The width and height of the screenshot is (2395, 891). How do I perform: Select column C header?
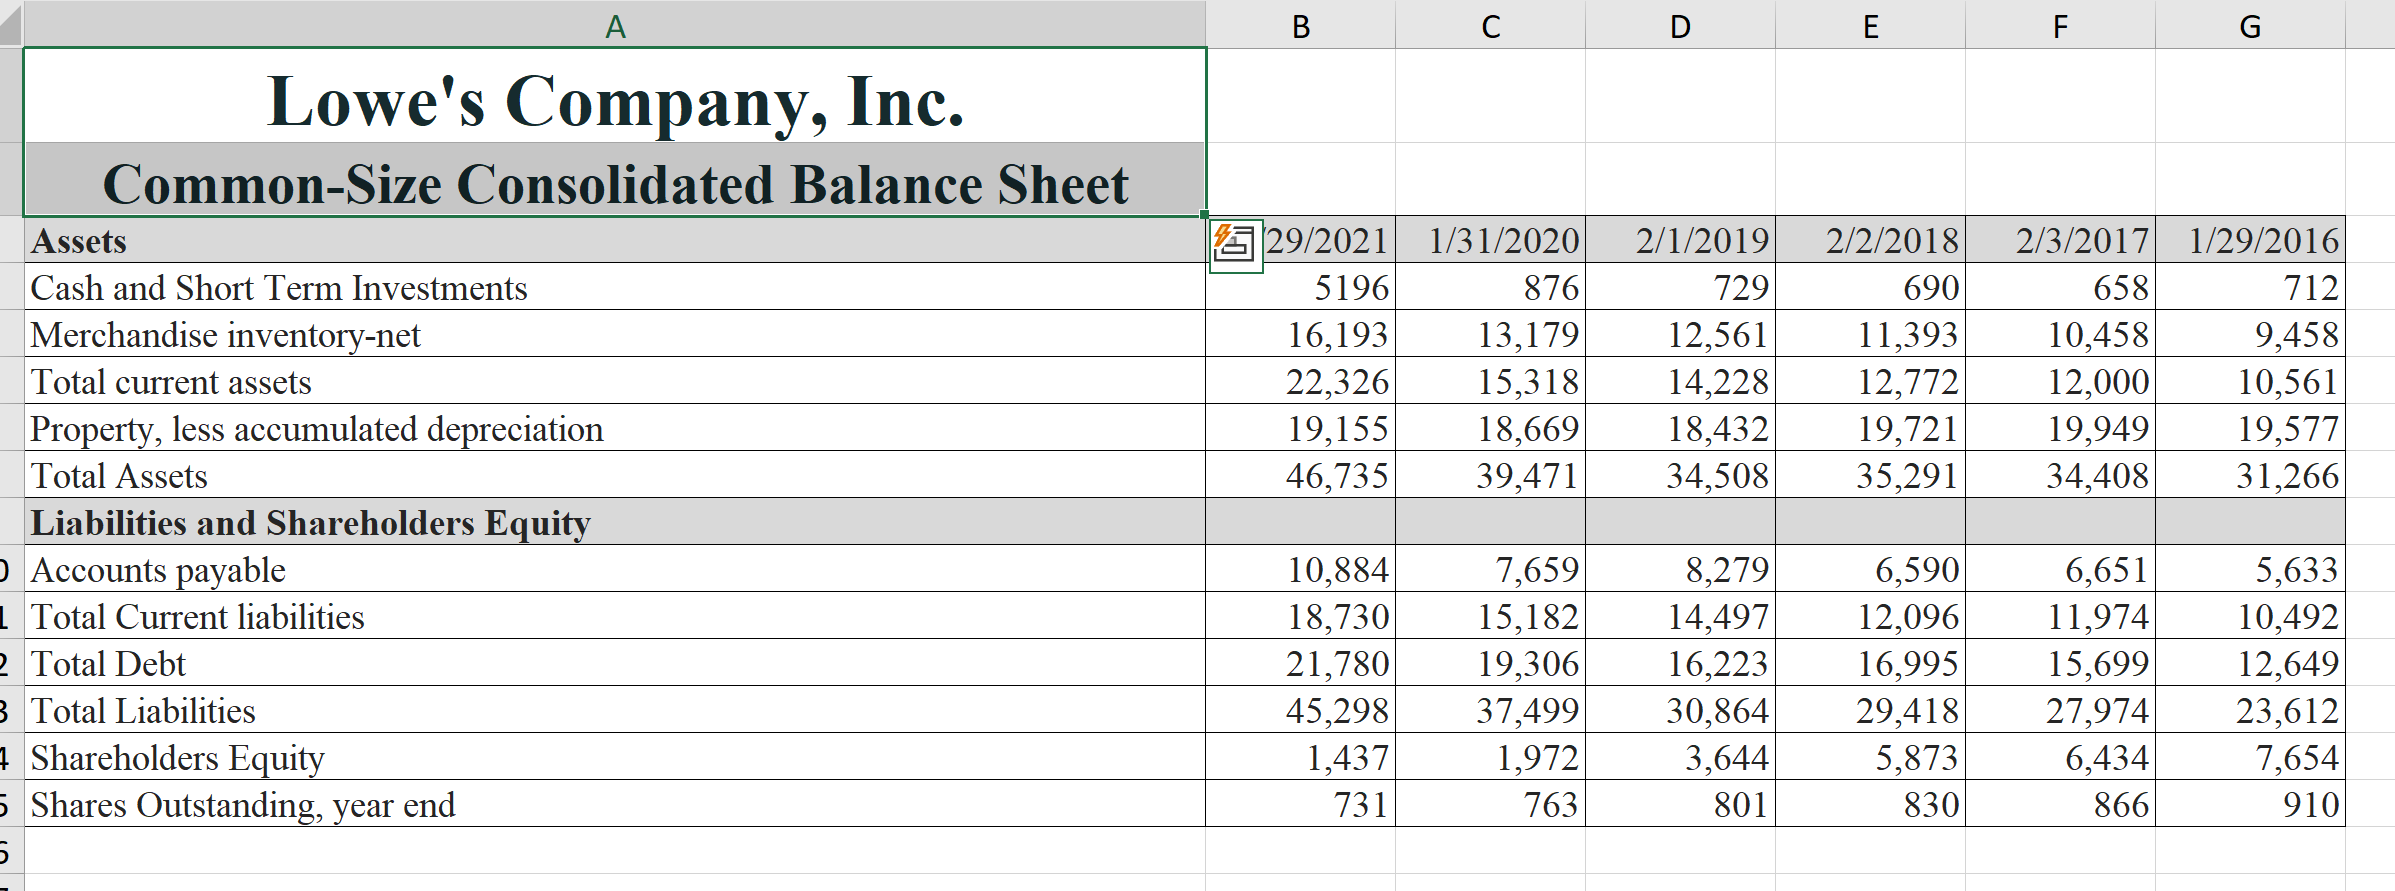(x=1491, y=24)
